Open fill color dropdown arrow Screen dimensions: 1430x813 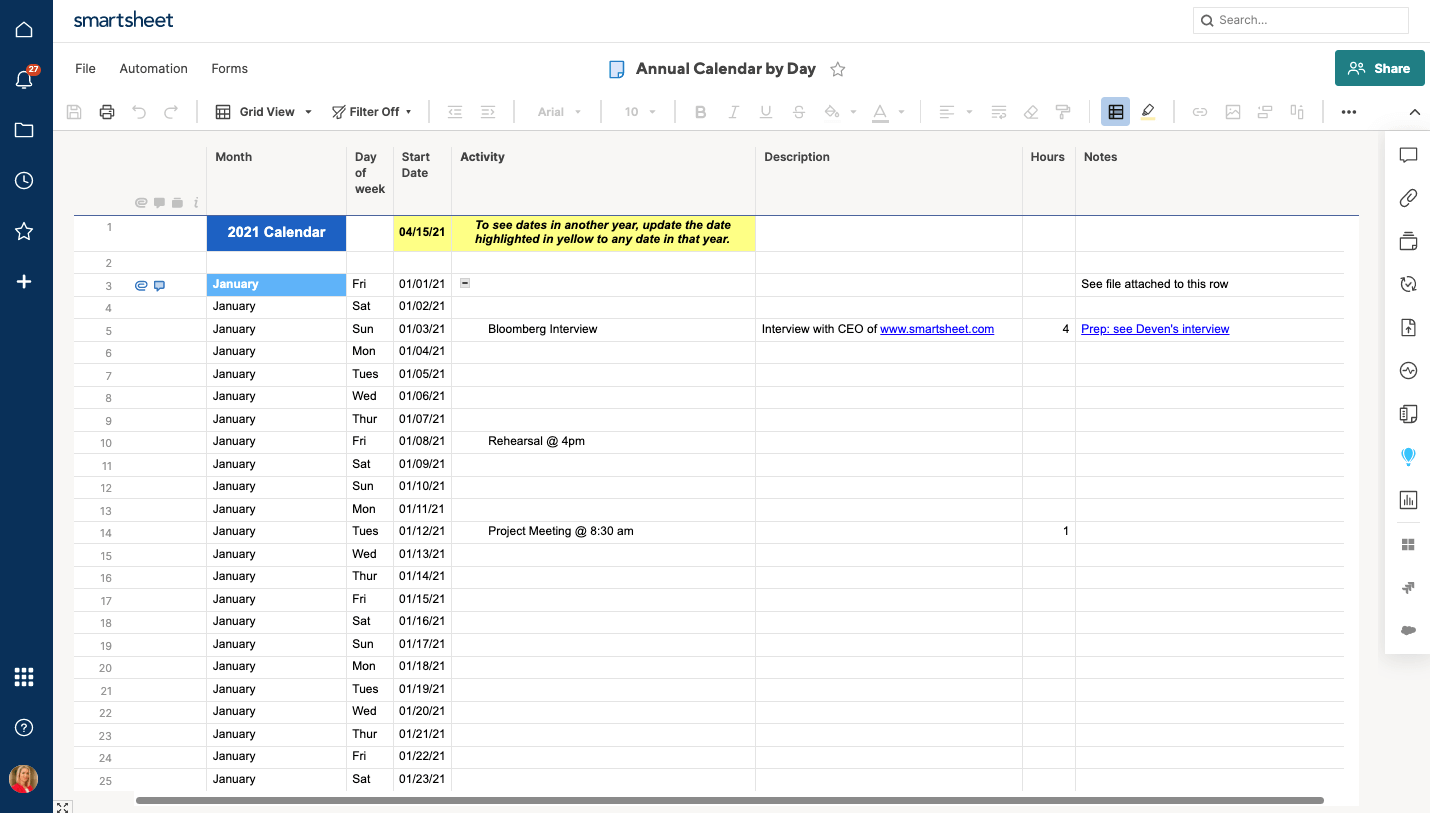pyautogui.click(x=853, y=112)
